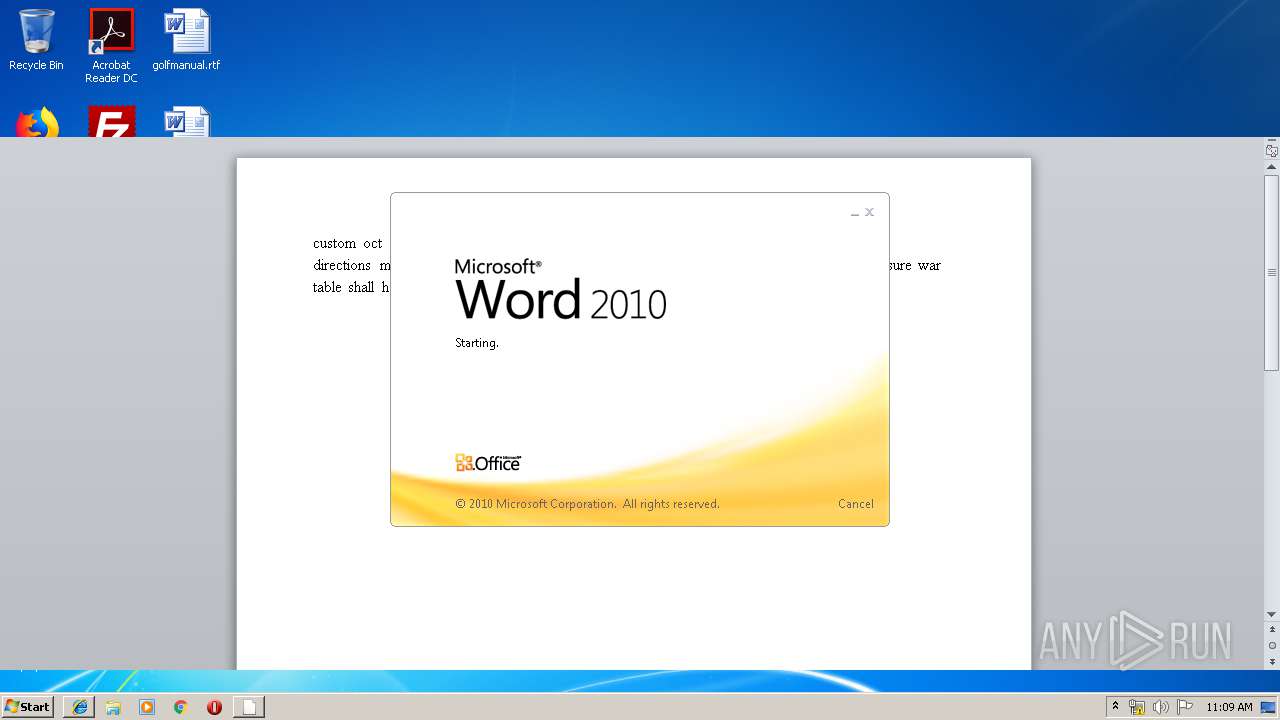Screen dimensions: 1280x720
Task: Open the volume control tray icon
Action: [1160, 707]
